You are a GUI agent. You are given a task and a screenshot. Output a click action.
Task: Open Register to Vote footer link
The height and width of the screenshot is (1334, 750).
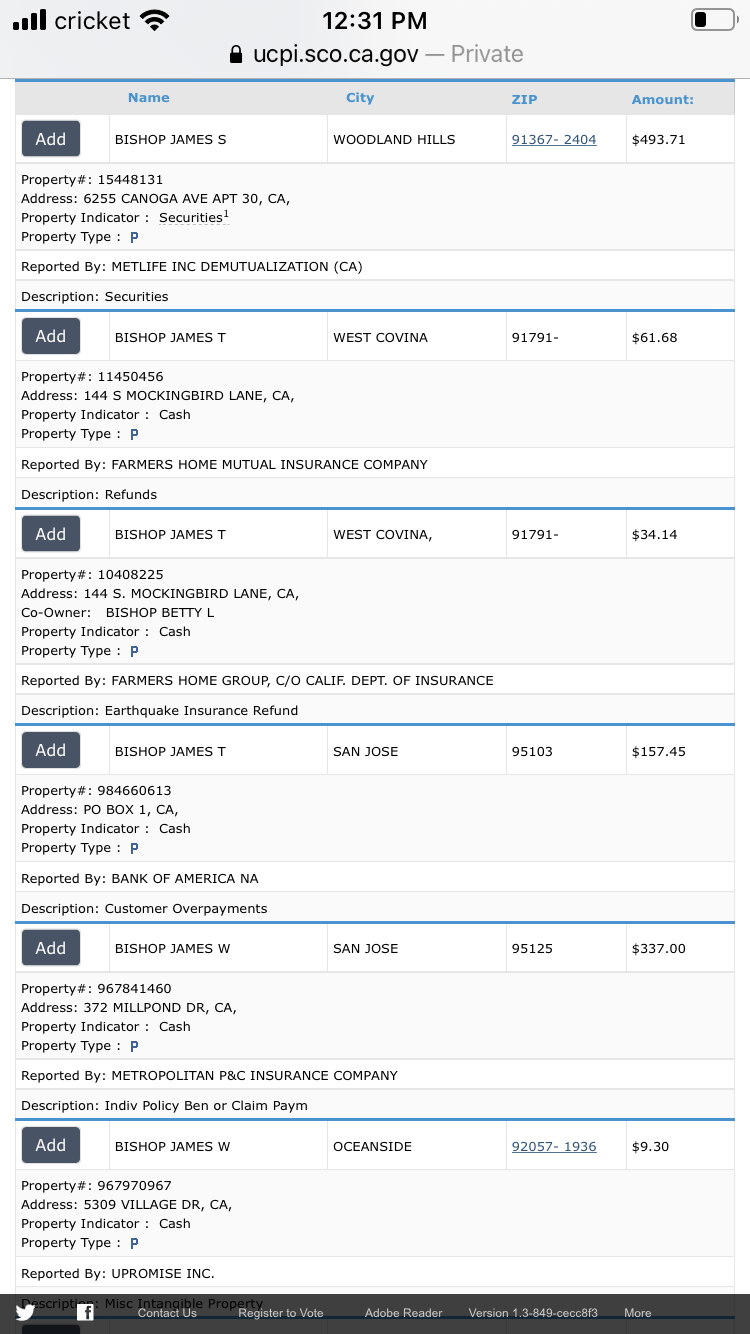[x=281, y=1313]
